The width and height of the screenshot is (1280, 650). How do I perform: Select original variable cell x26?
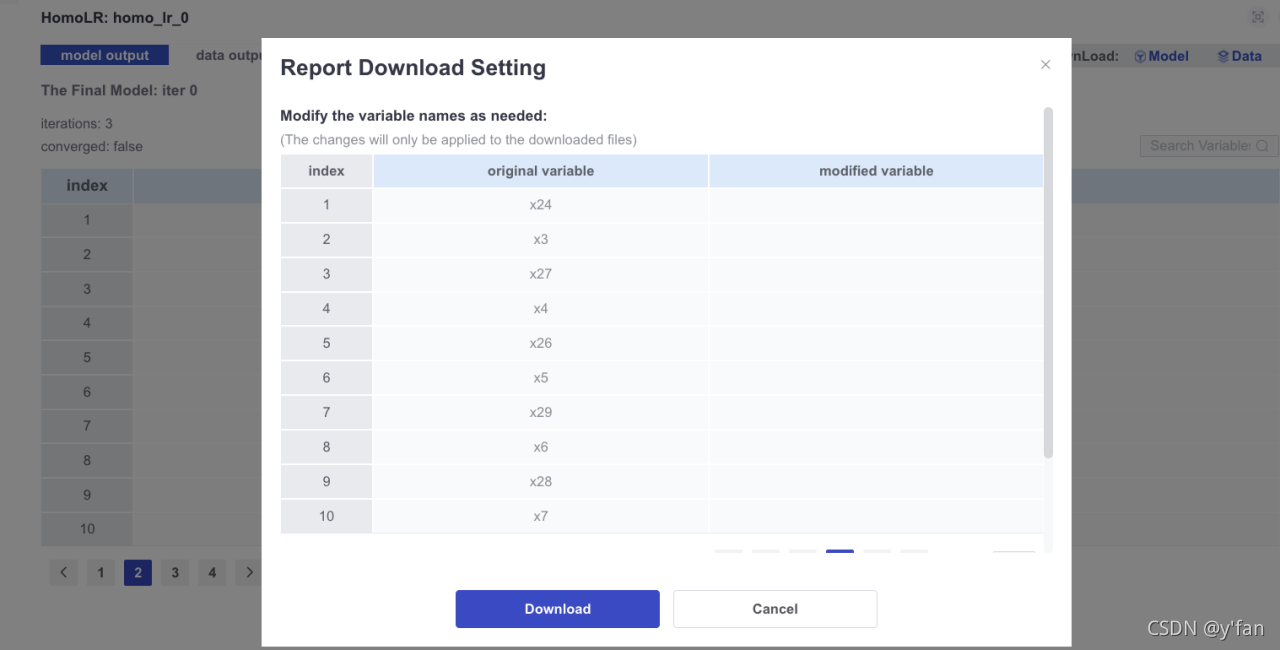point(541,343)
